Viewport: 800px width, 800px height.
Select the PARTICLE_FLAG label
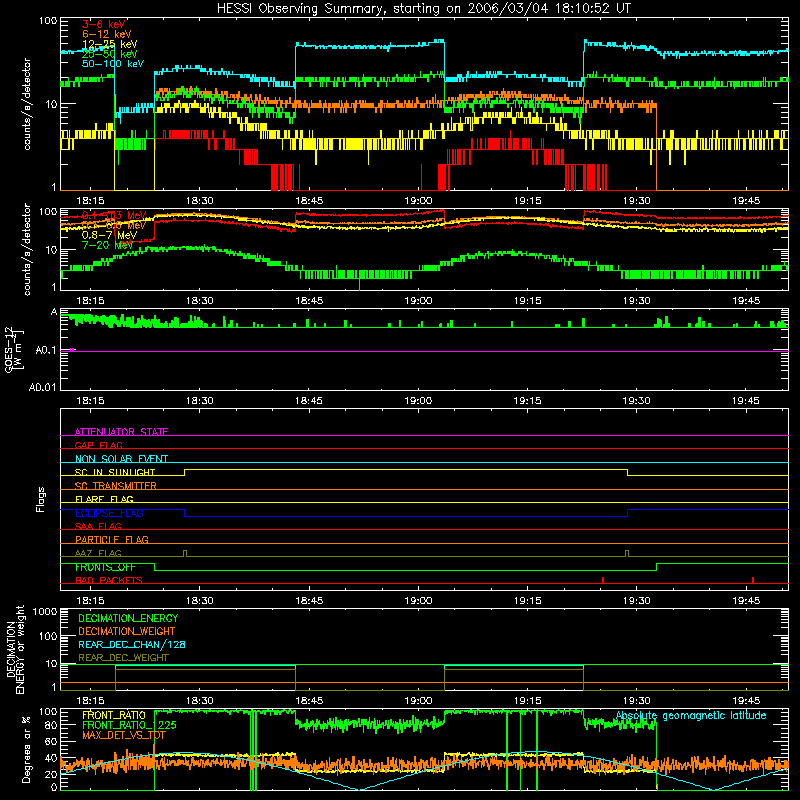(x=112, y=539)
